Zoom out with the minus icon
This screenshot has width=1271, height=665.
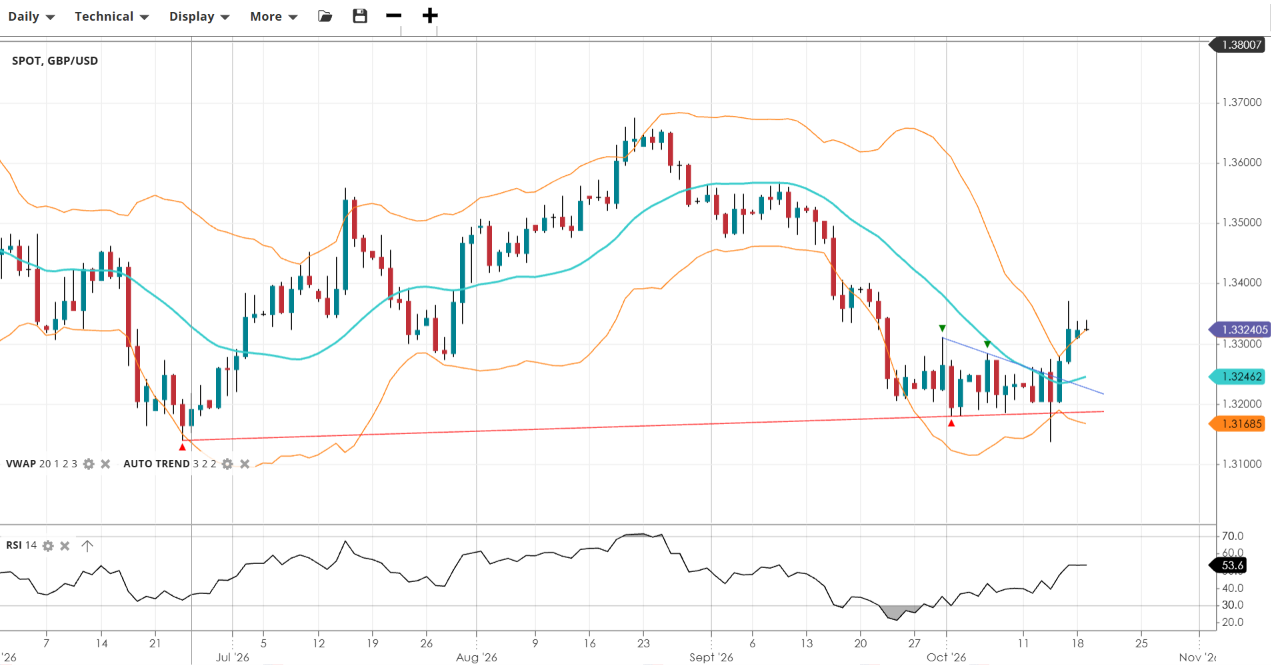click(x=394, y=16)
